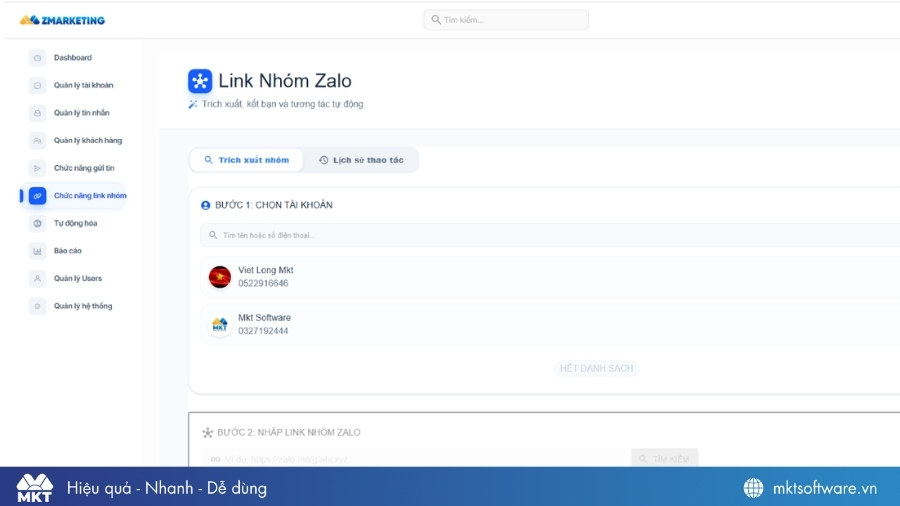Click the Link Nhóm Zalo page title
The width and height of the screenshot is (900, 506).
coord(285,81)
